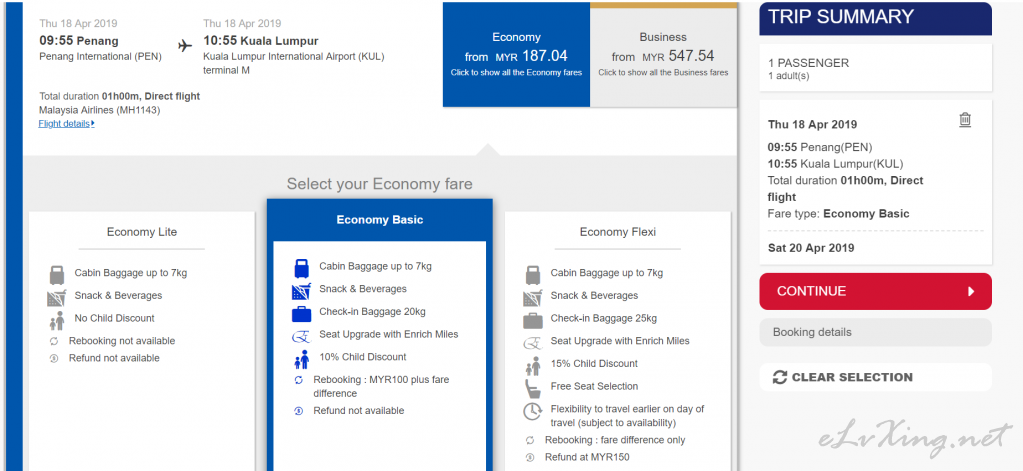Click the Economy Basic rebooking arrows icon
This screenshot has height=471, width=1023.
[299, 380]
